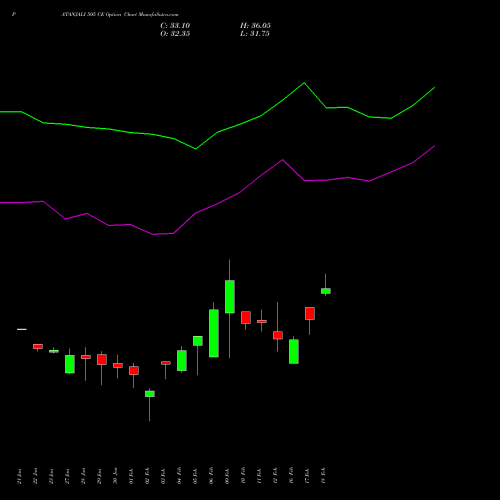Image resolution: width=500 pixels, height=500 pixels.
Task: Click the open value O: 32.35
Action: pos(175,34)
